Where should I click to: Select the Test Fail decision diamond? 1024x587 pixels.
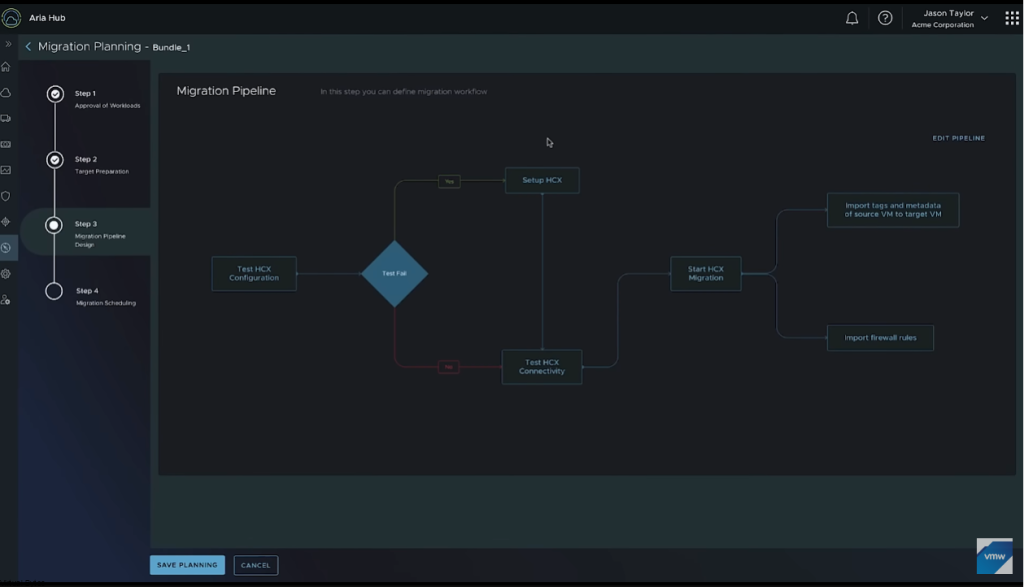point(394,274)
